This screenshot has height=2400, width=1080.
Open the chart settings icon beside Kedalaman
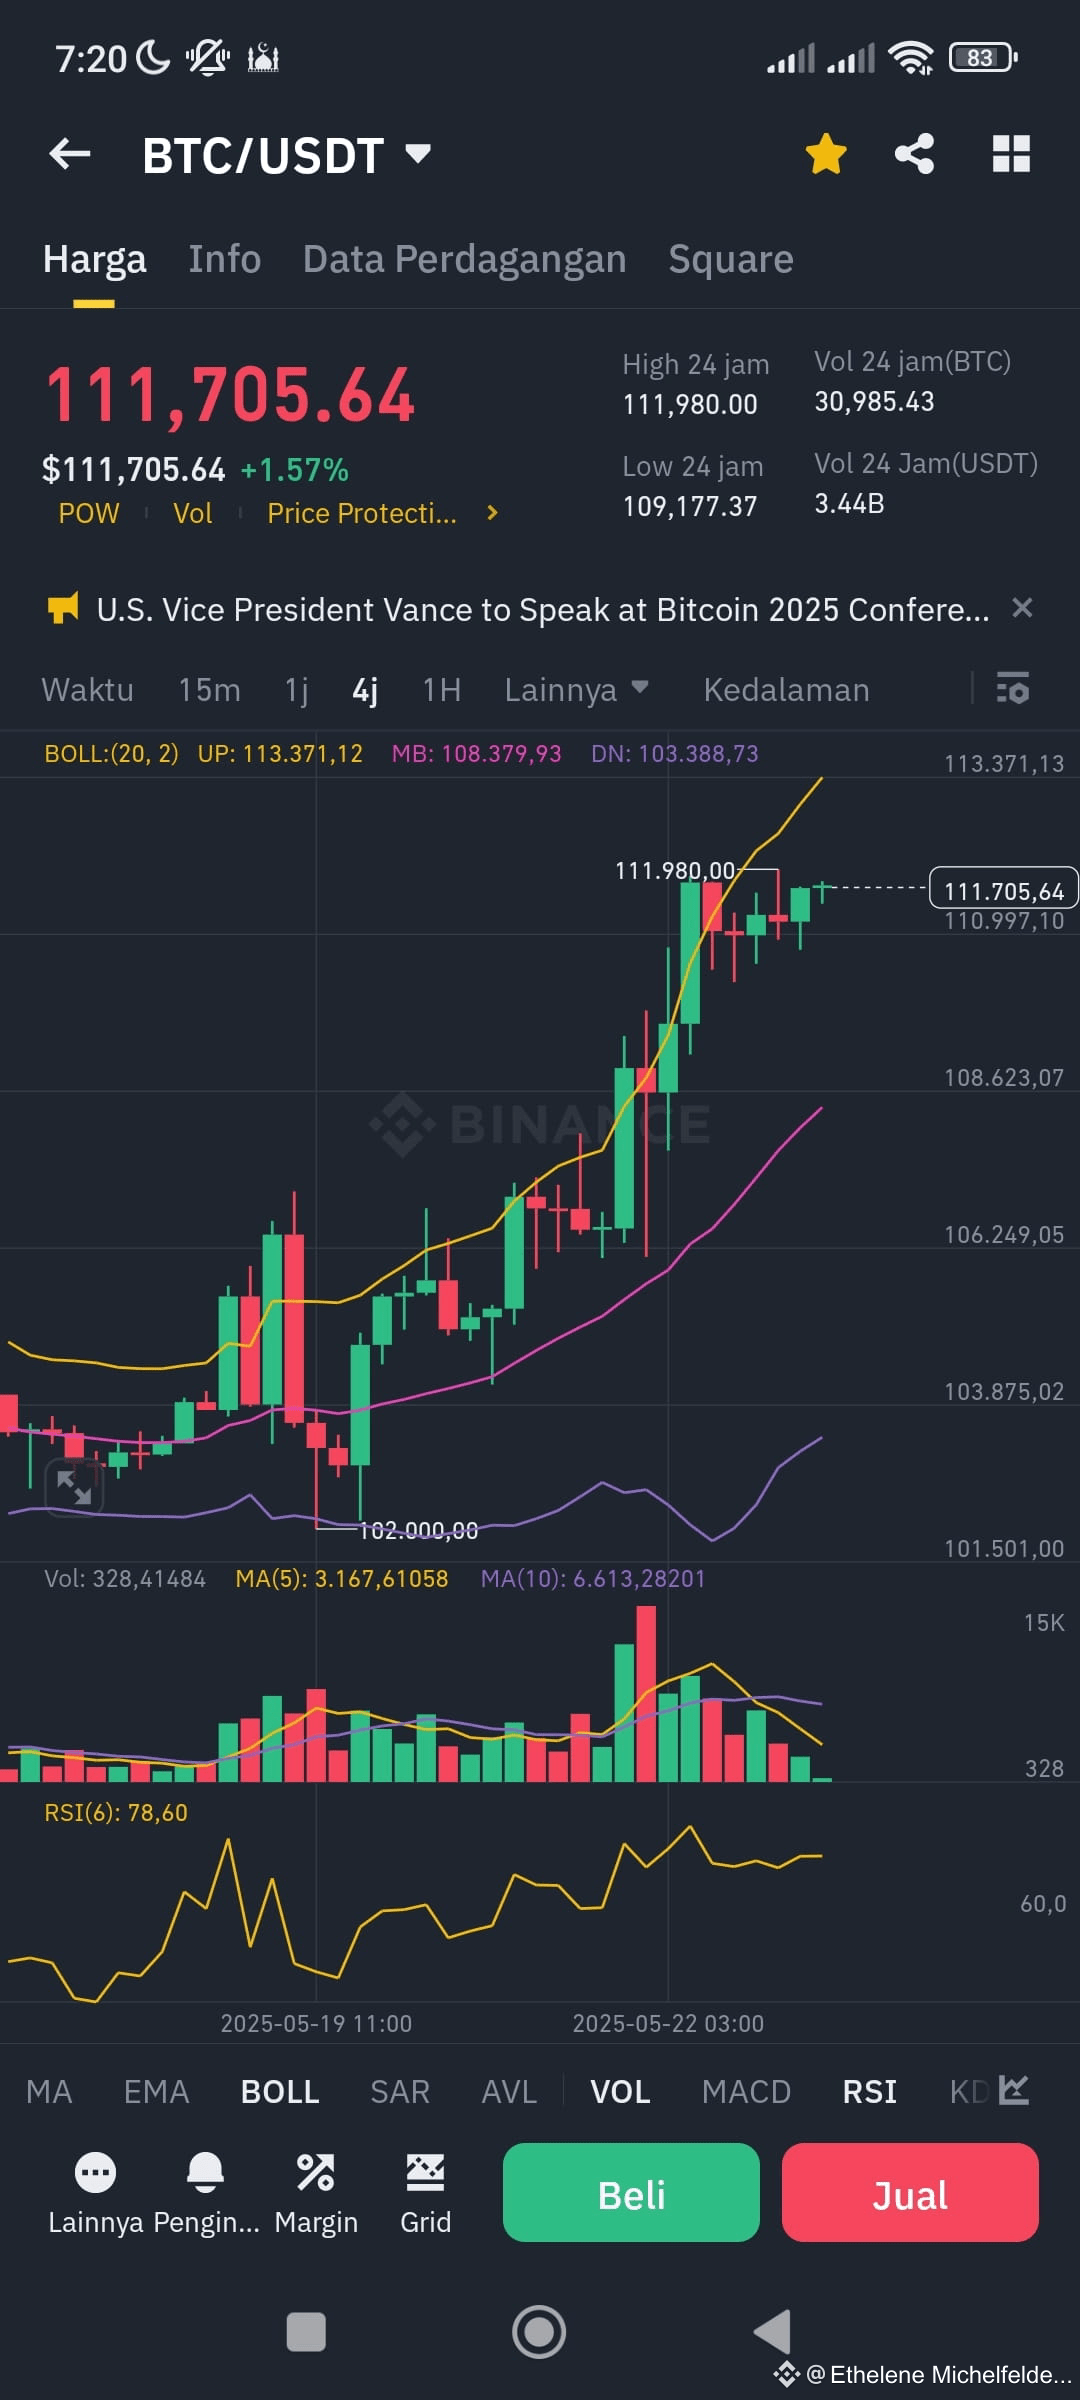pos(1013,689)
